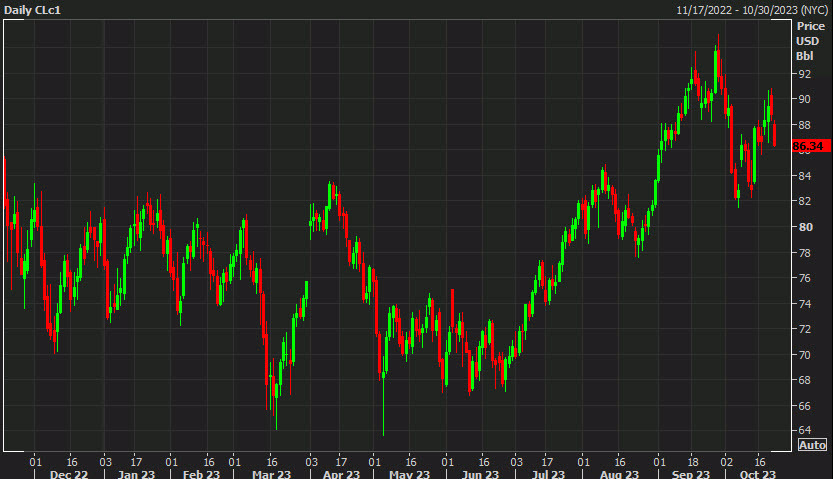This screenshot has width=833, height=479.
Task: Click the 72 price axis value
Action: click(805, 329)
